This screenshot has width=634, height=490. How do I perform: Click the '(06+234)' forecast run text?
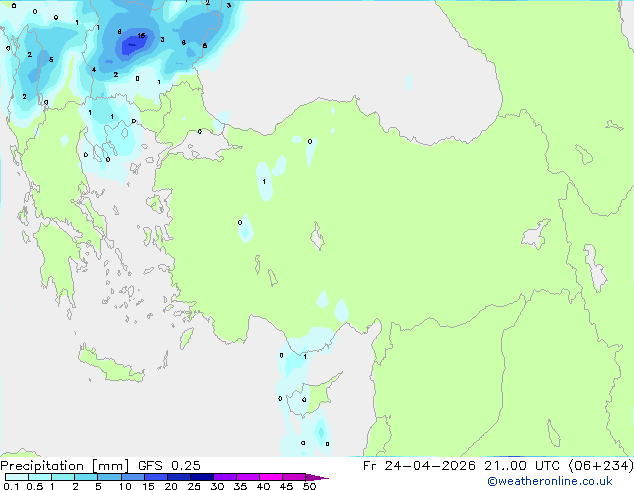[601, 466]
